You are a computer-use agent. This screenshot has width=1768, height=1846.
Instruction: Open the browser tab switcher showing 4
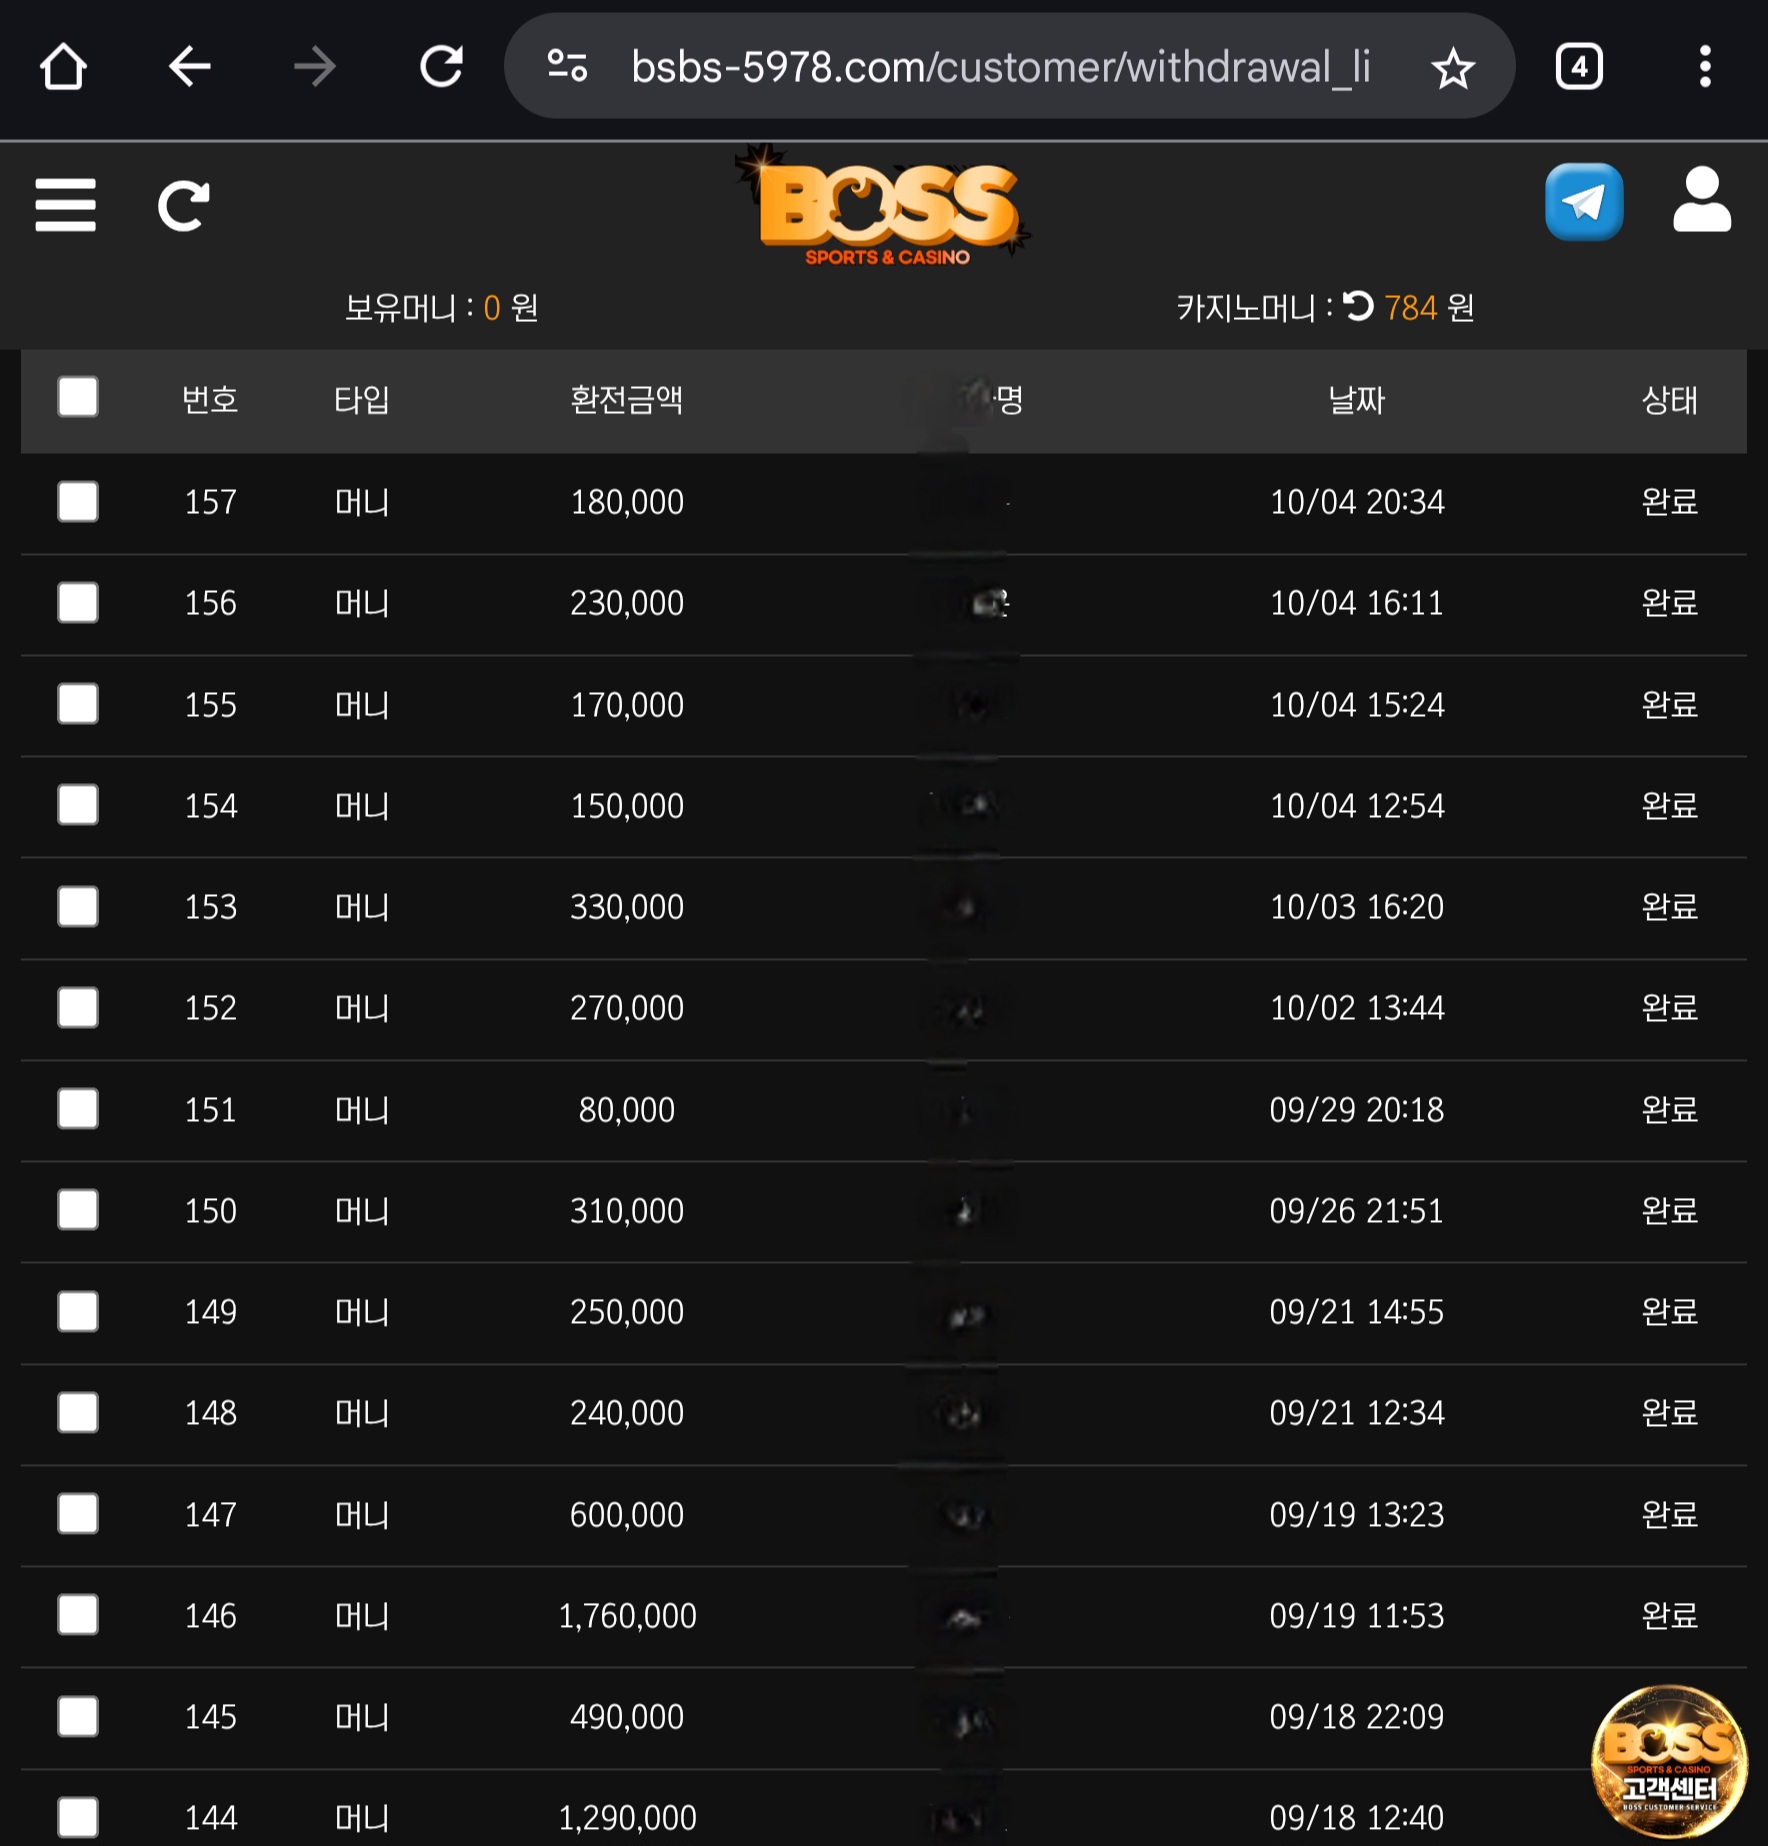(1579, 68)
